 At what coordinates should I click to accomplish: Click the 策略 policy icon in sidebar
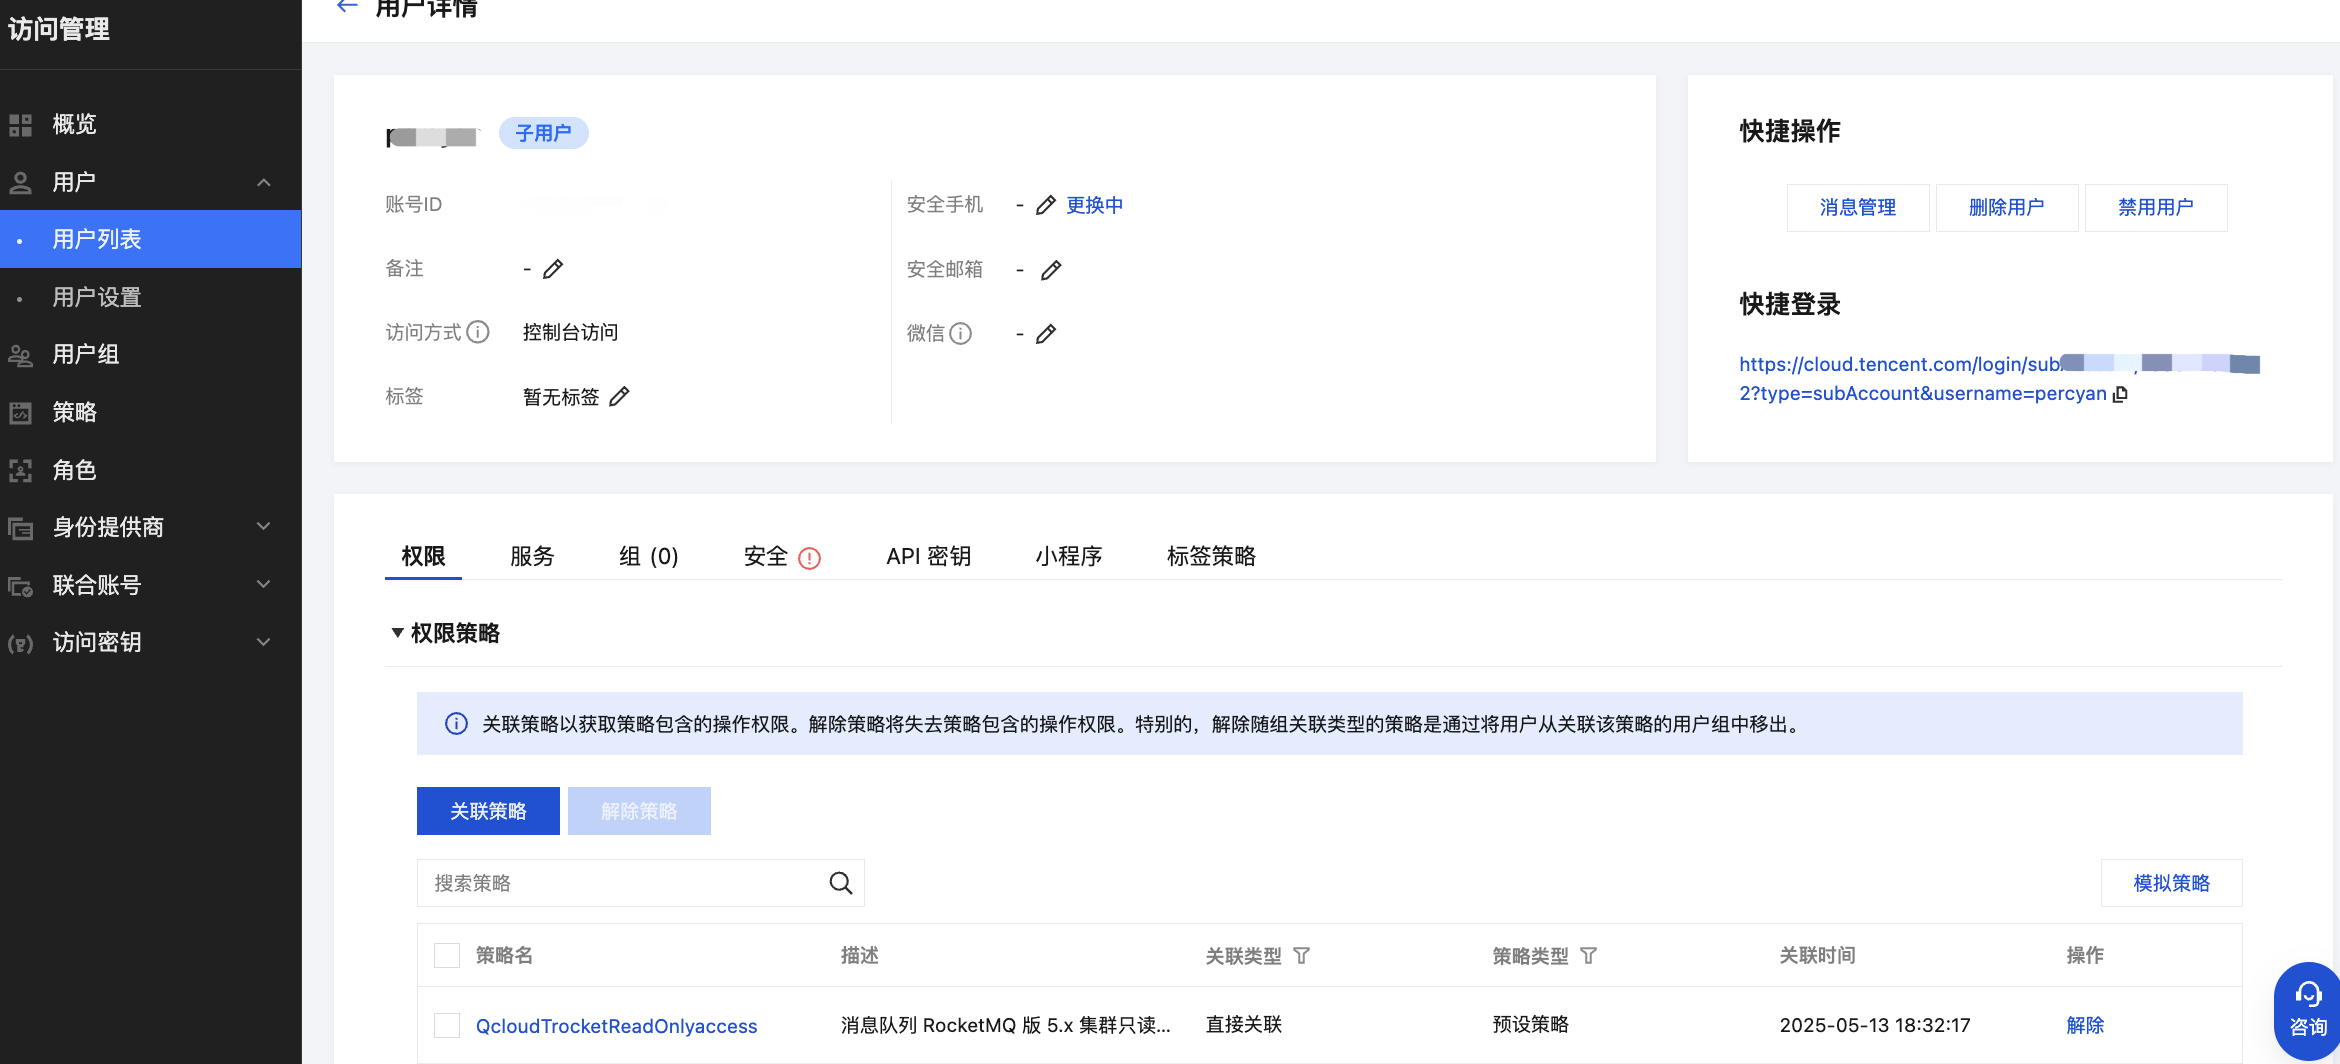pyautogui.click(x=21, y=413)
